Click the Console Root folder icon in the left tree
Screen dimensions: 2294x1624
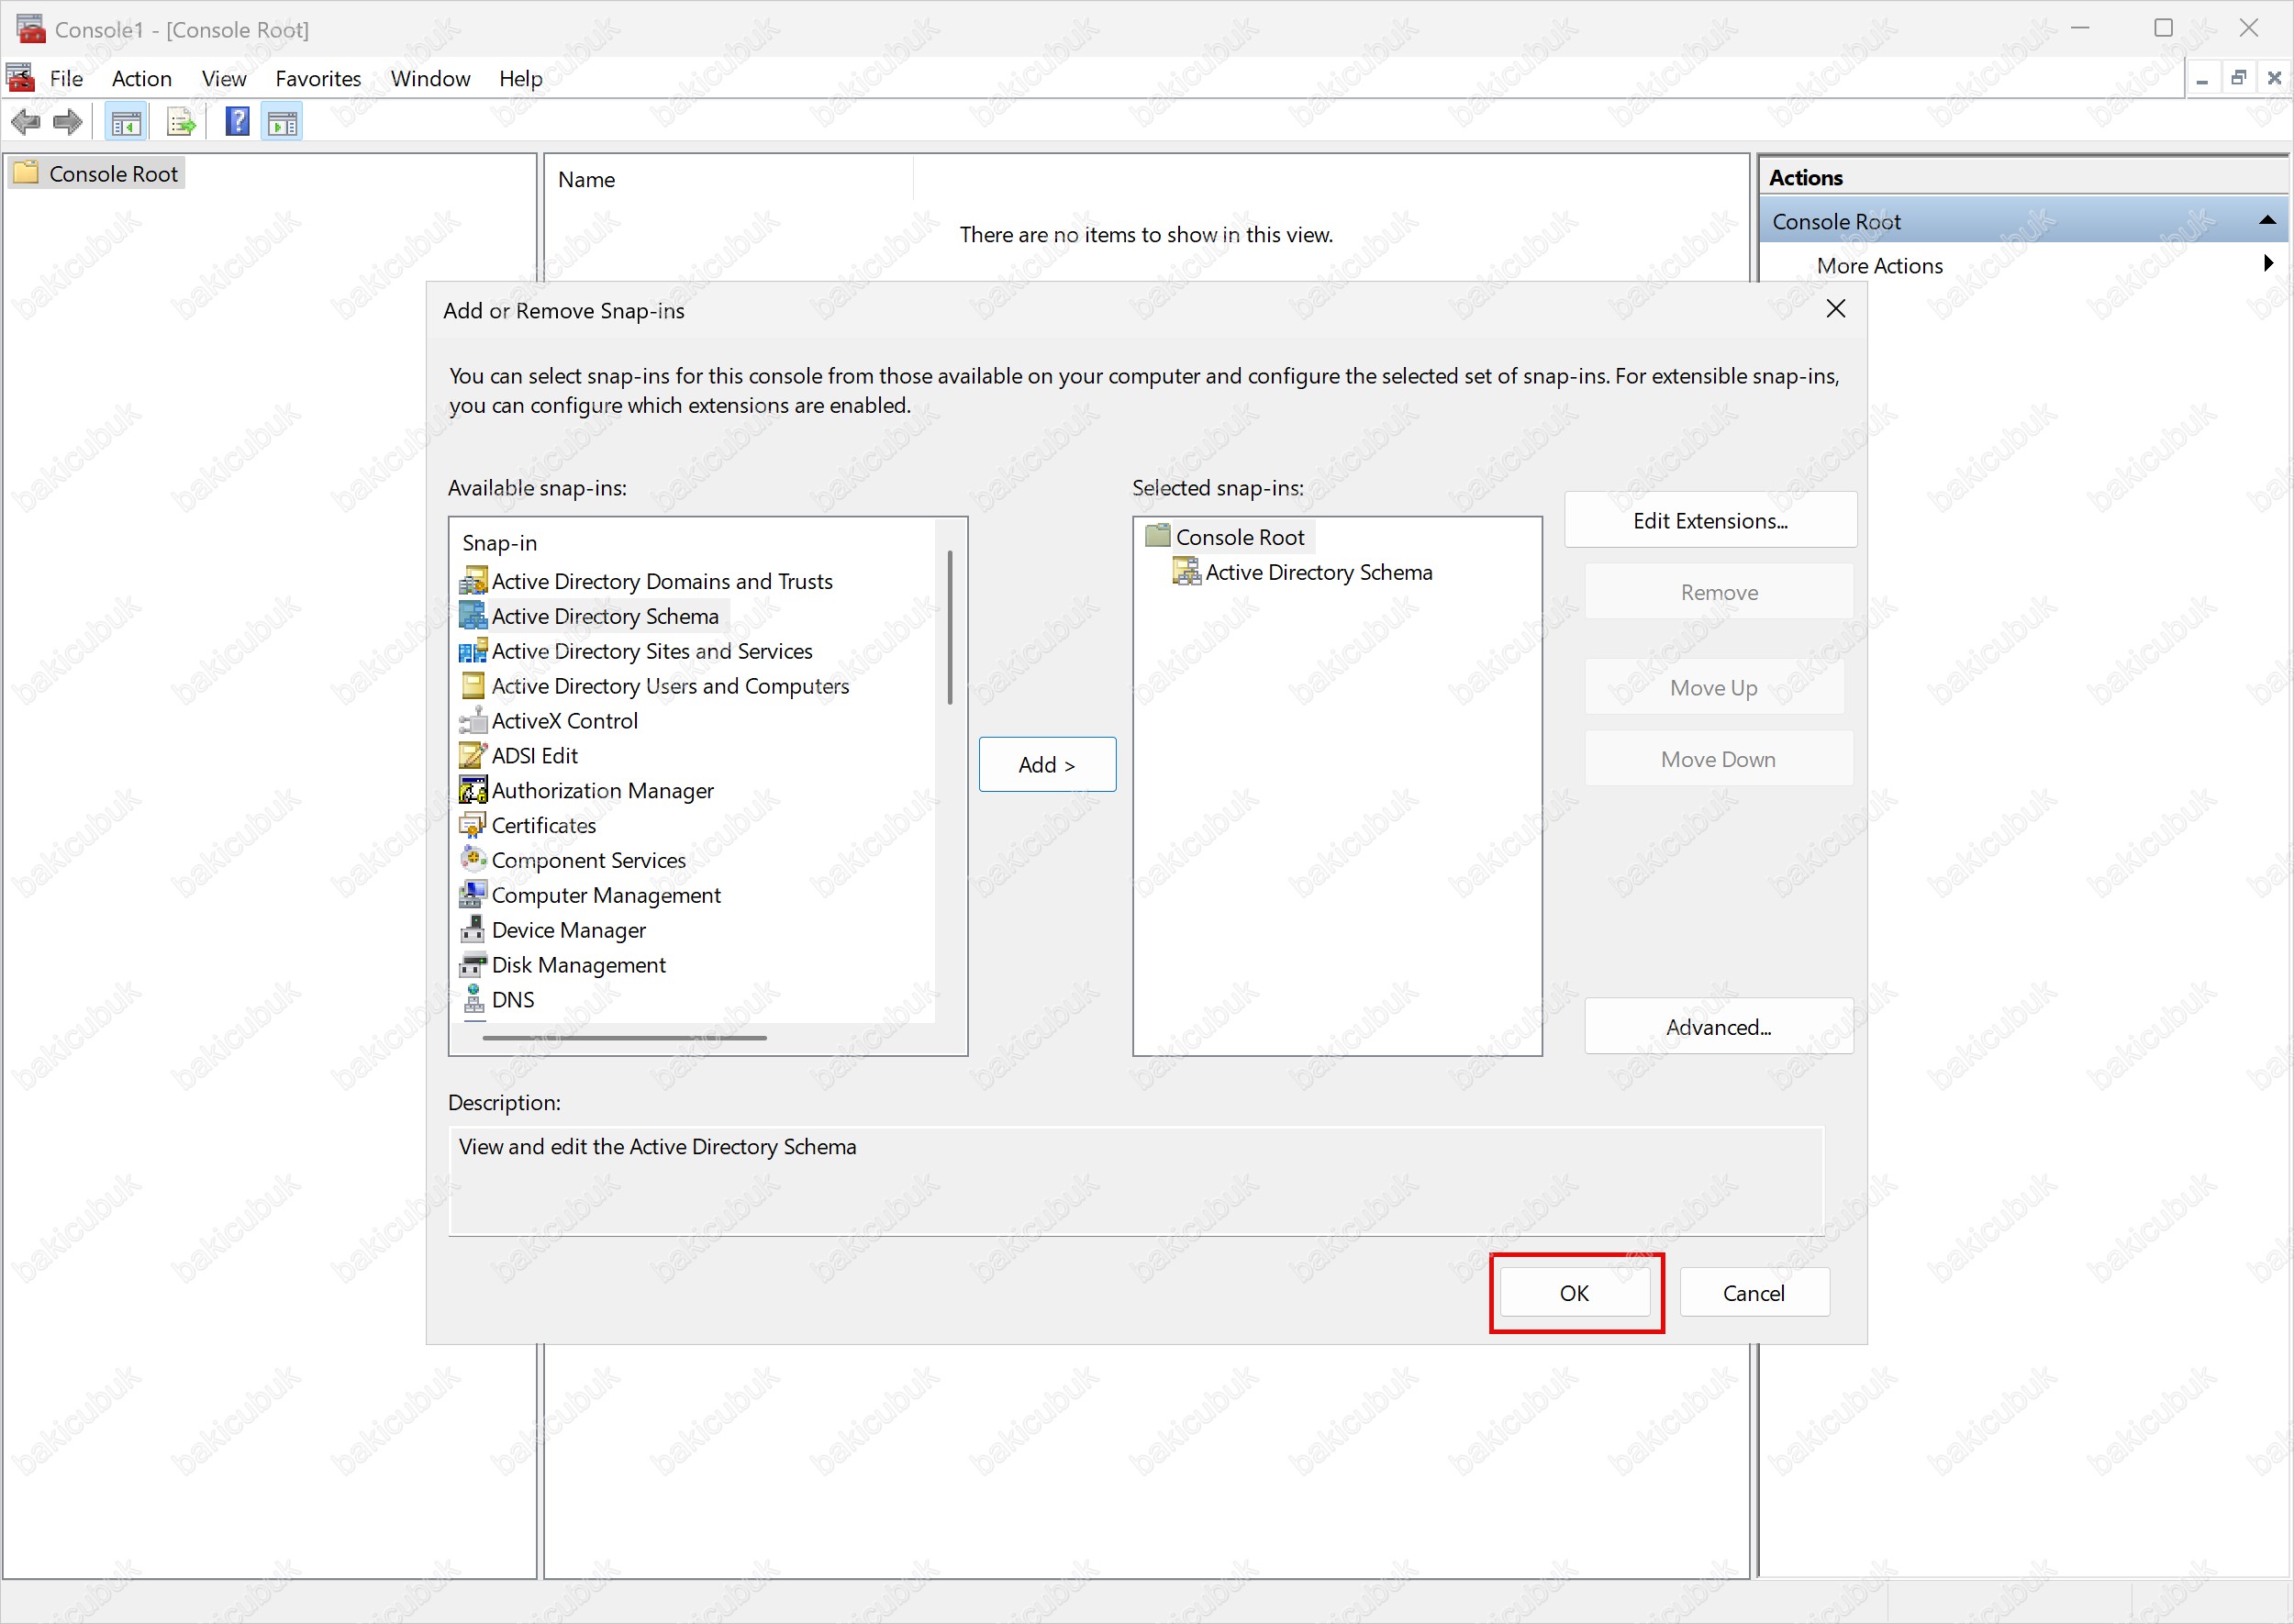[x=26, y=173]
